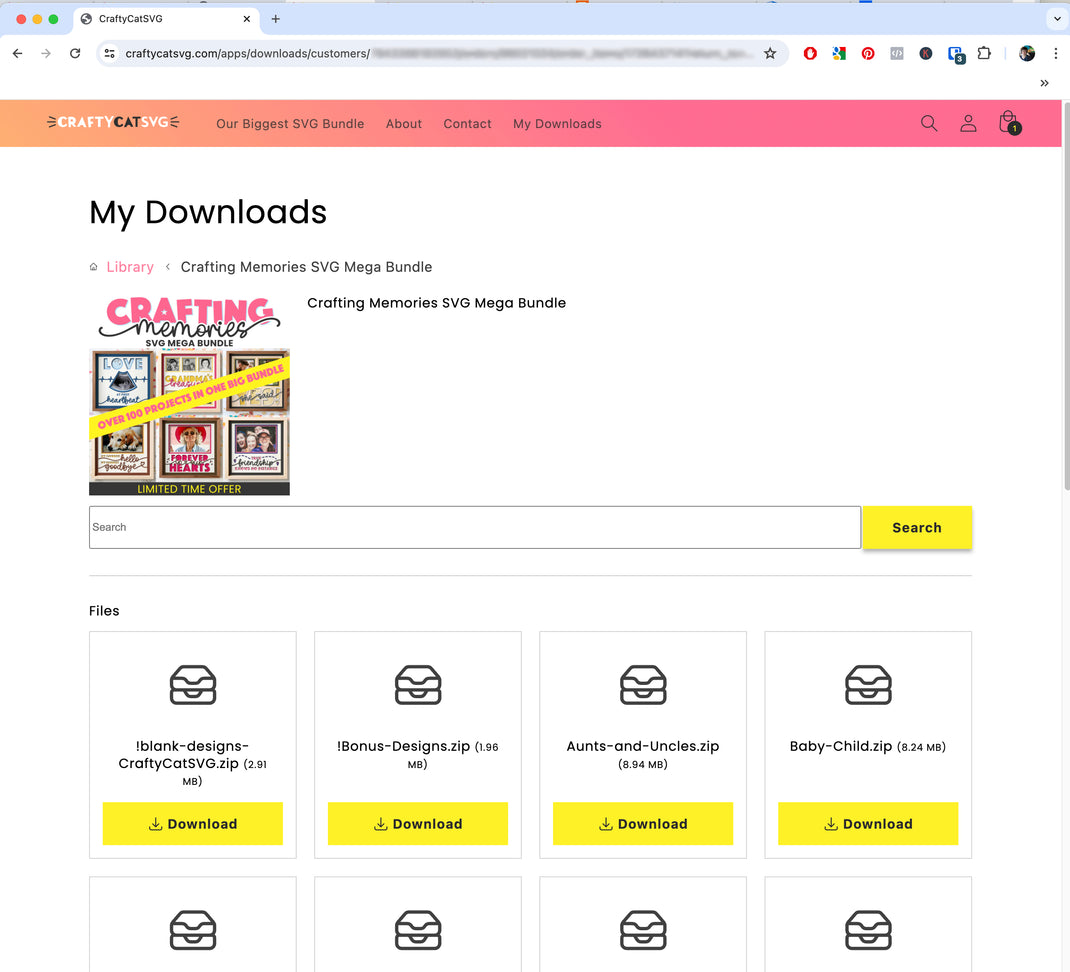Click the Crafting Memories bundle thumbnail image

coord(189,394)
